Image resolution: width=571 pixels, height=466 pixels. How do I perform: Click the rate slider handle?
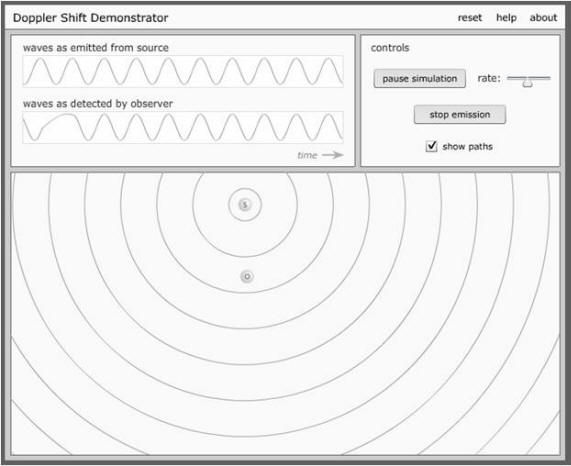coord(527,83)
